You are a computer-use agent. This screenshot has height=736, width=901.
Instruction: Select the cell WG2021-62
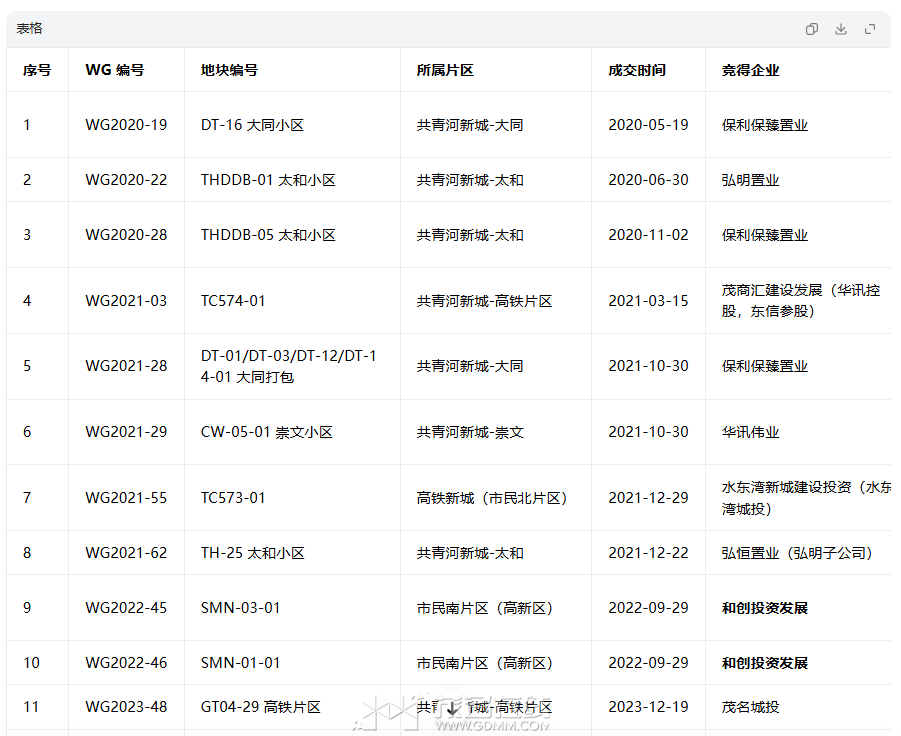tap(126, 553)
